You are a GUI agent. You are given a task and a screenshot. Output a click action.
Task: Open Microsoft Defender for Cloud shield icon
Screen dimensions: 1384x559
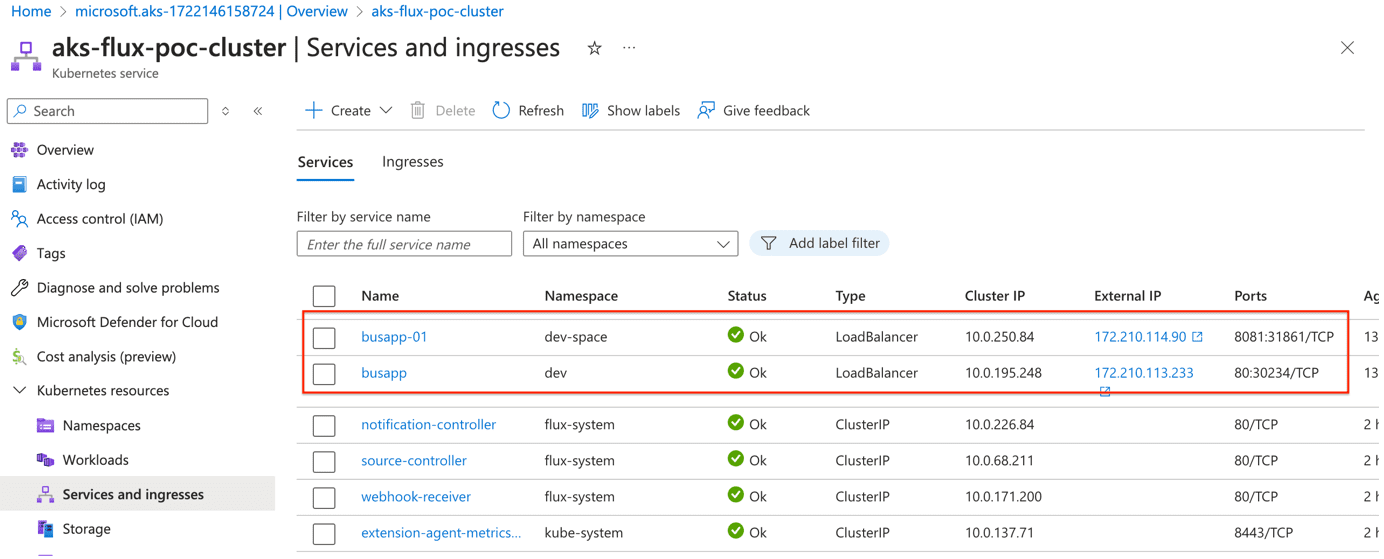point(19,322)
